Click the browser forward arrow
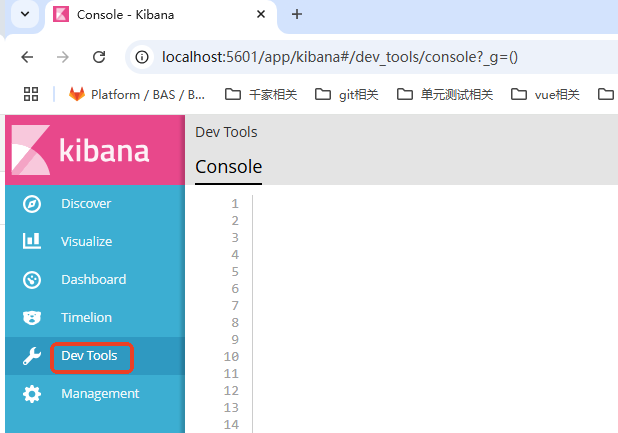 pyautogui.click(x=63, y=57)
